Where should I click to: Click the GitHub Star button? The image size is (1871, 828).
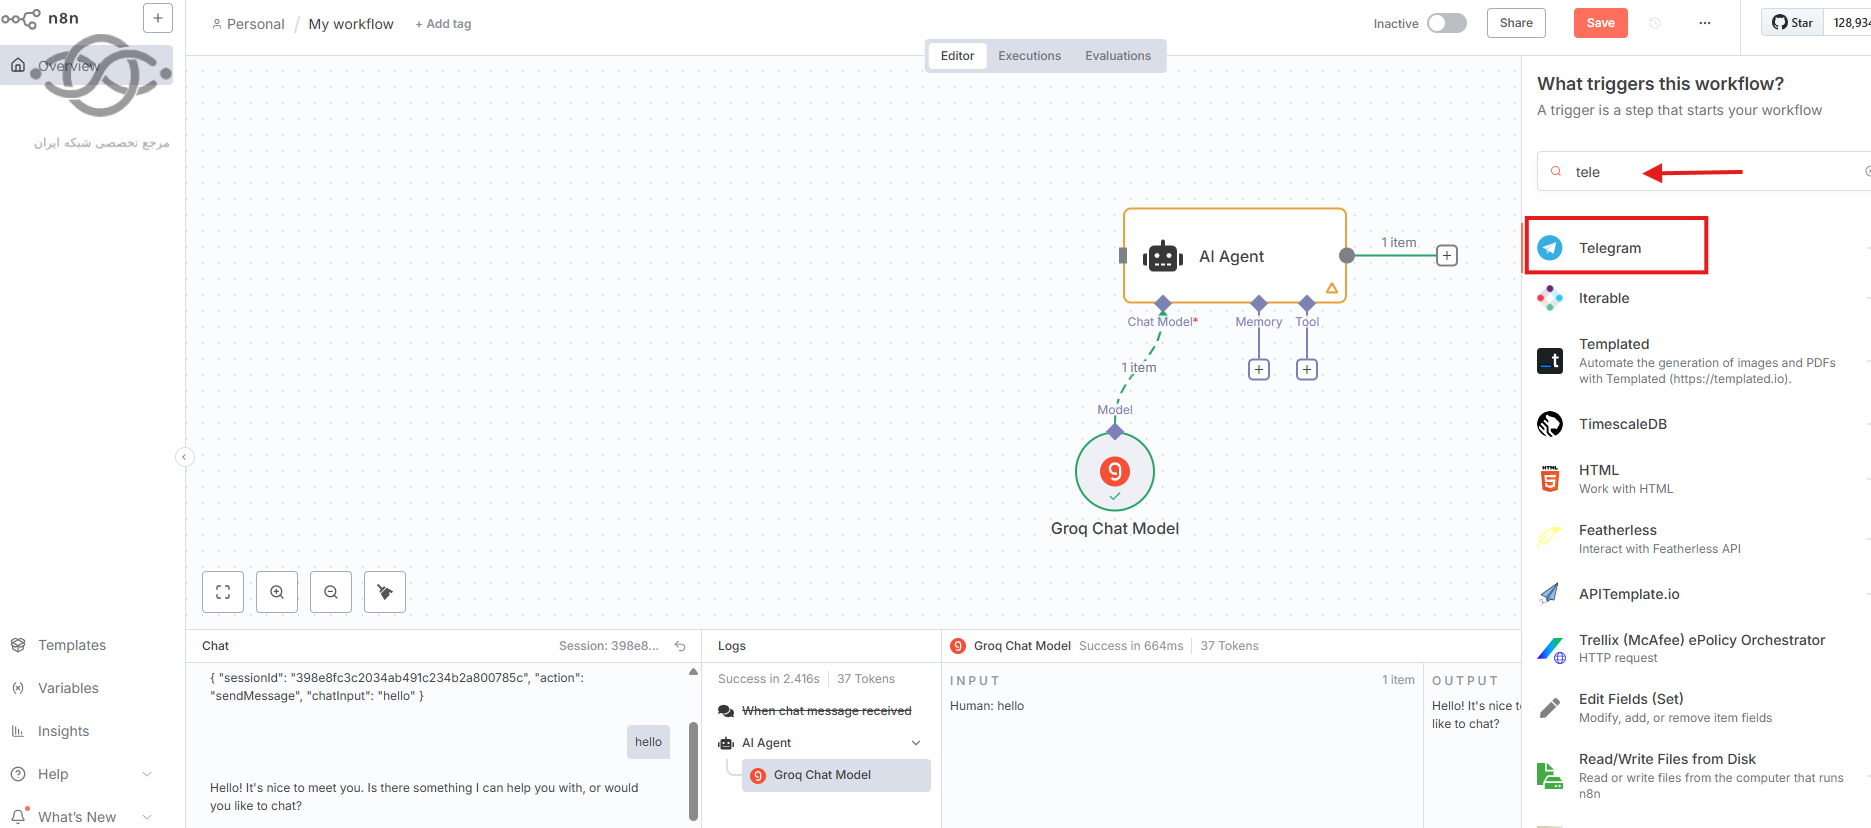[x=1792, y=22]
